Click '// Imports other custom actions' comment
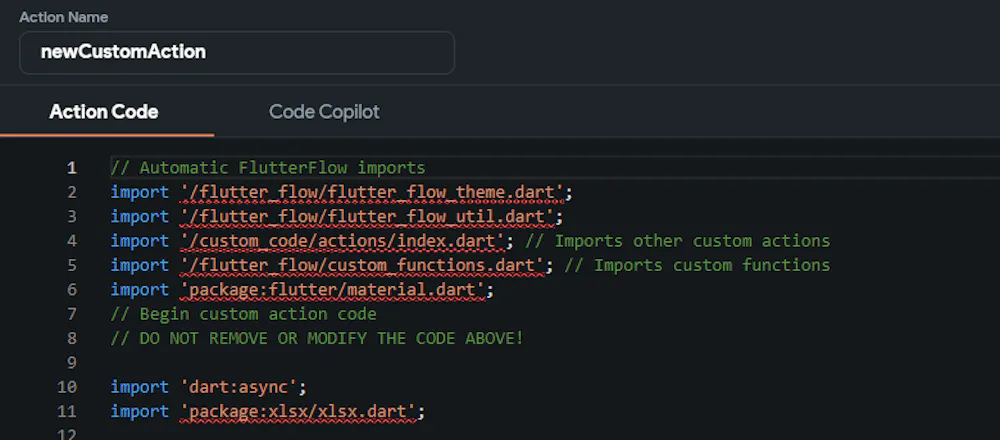 pos(677,241)
